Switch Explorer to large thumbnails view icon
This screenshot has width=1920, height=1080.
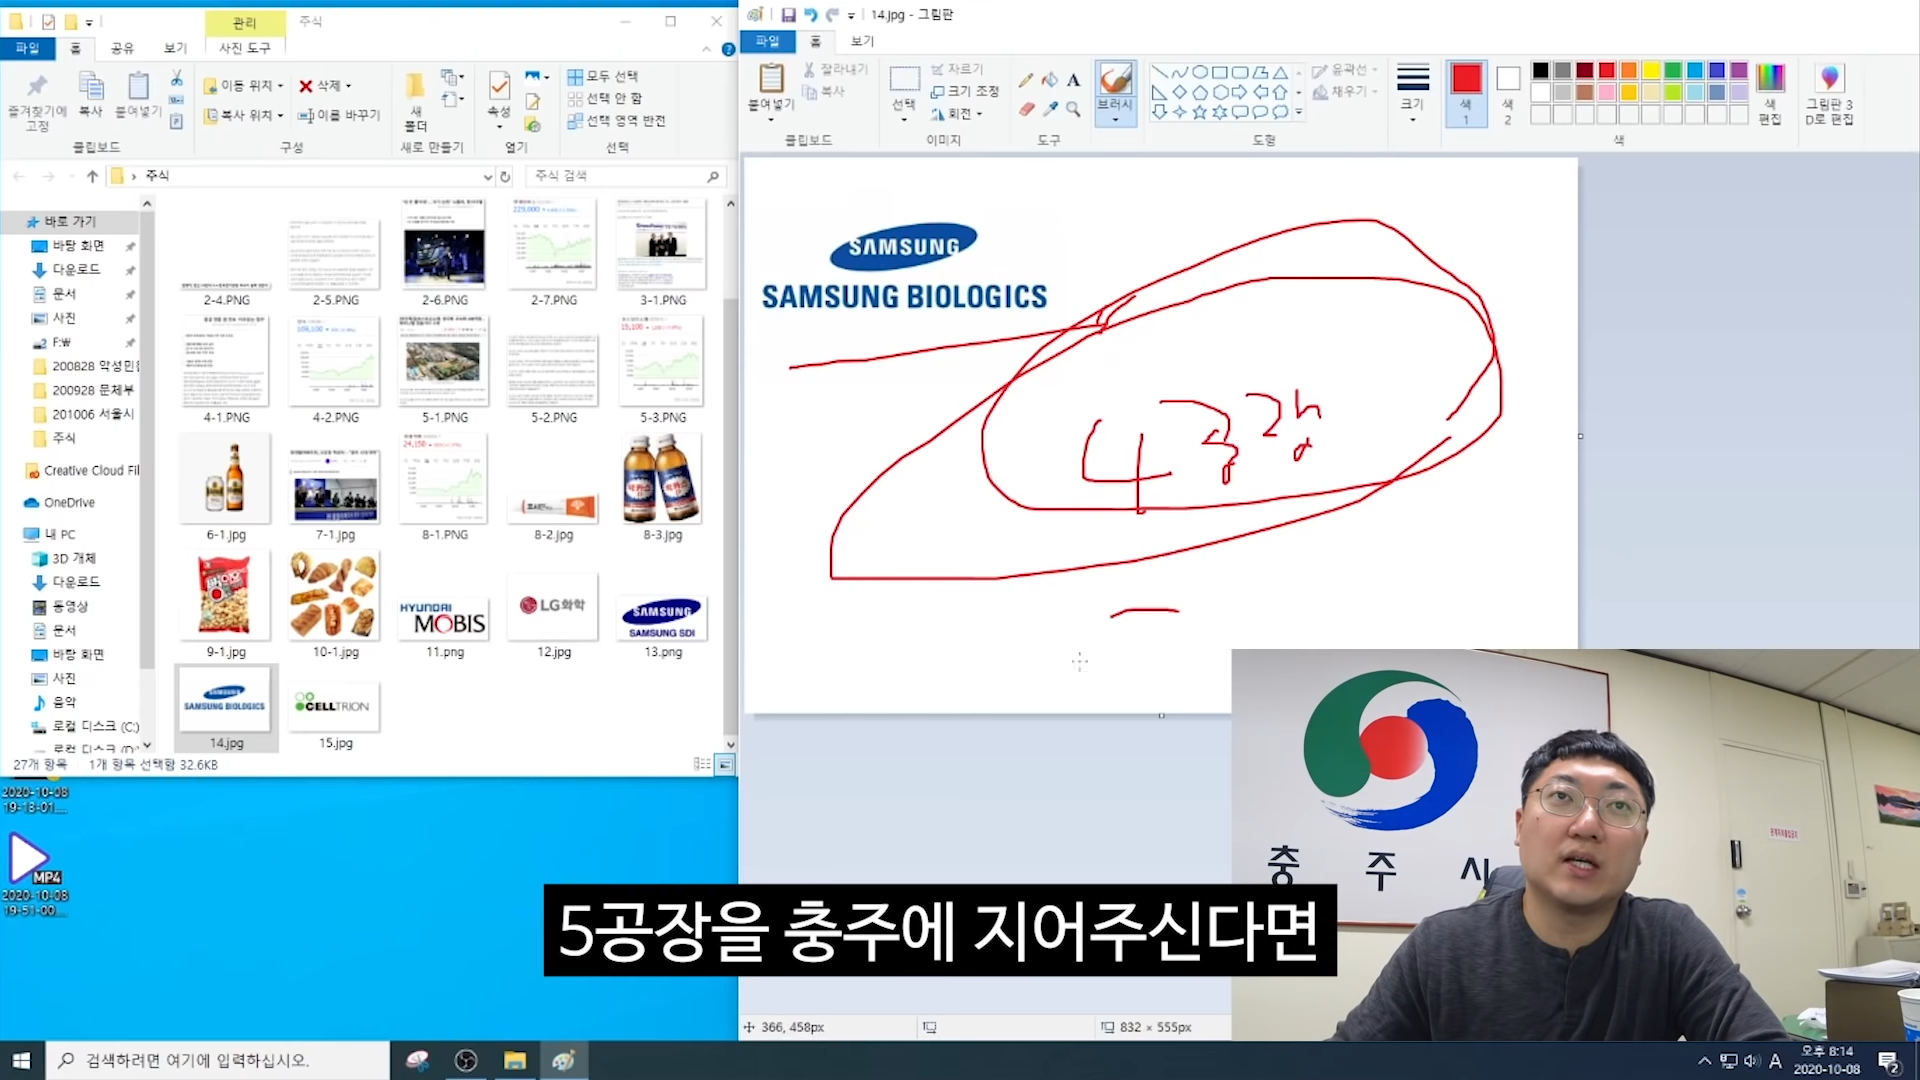(x=725, y=765)
